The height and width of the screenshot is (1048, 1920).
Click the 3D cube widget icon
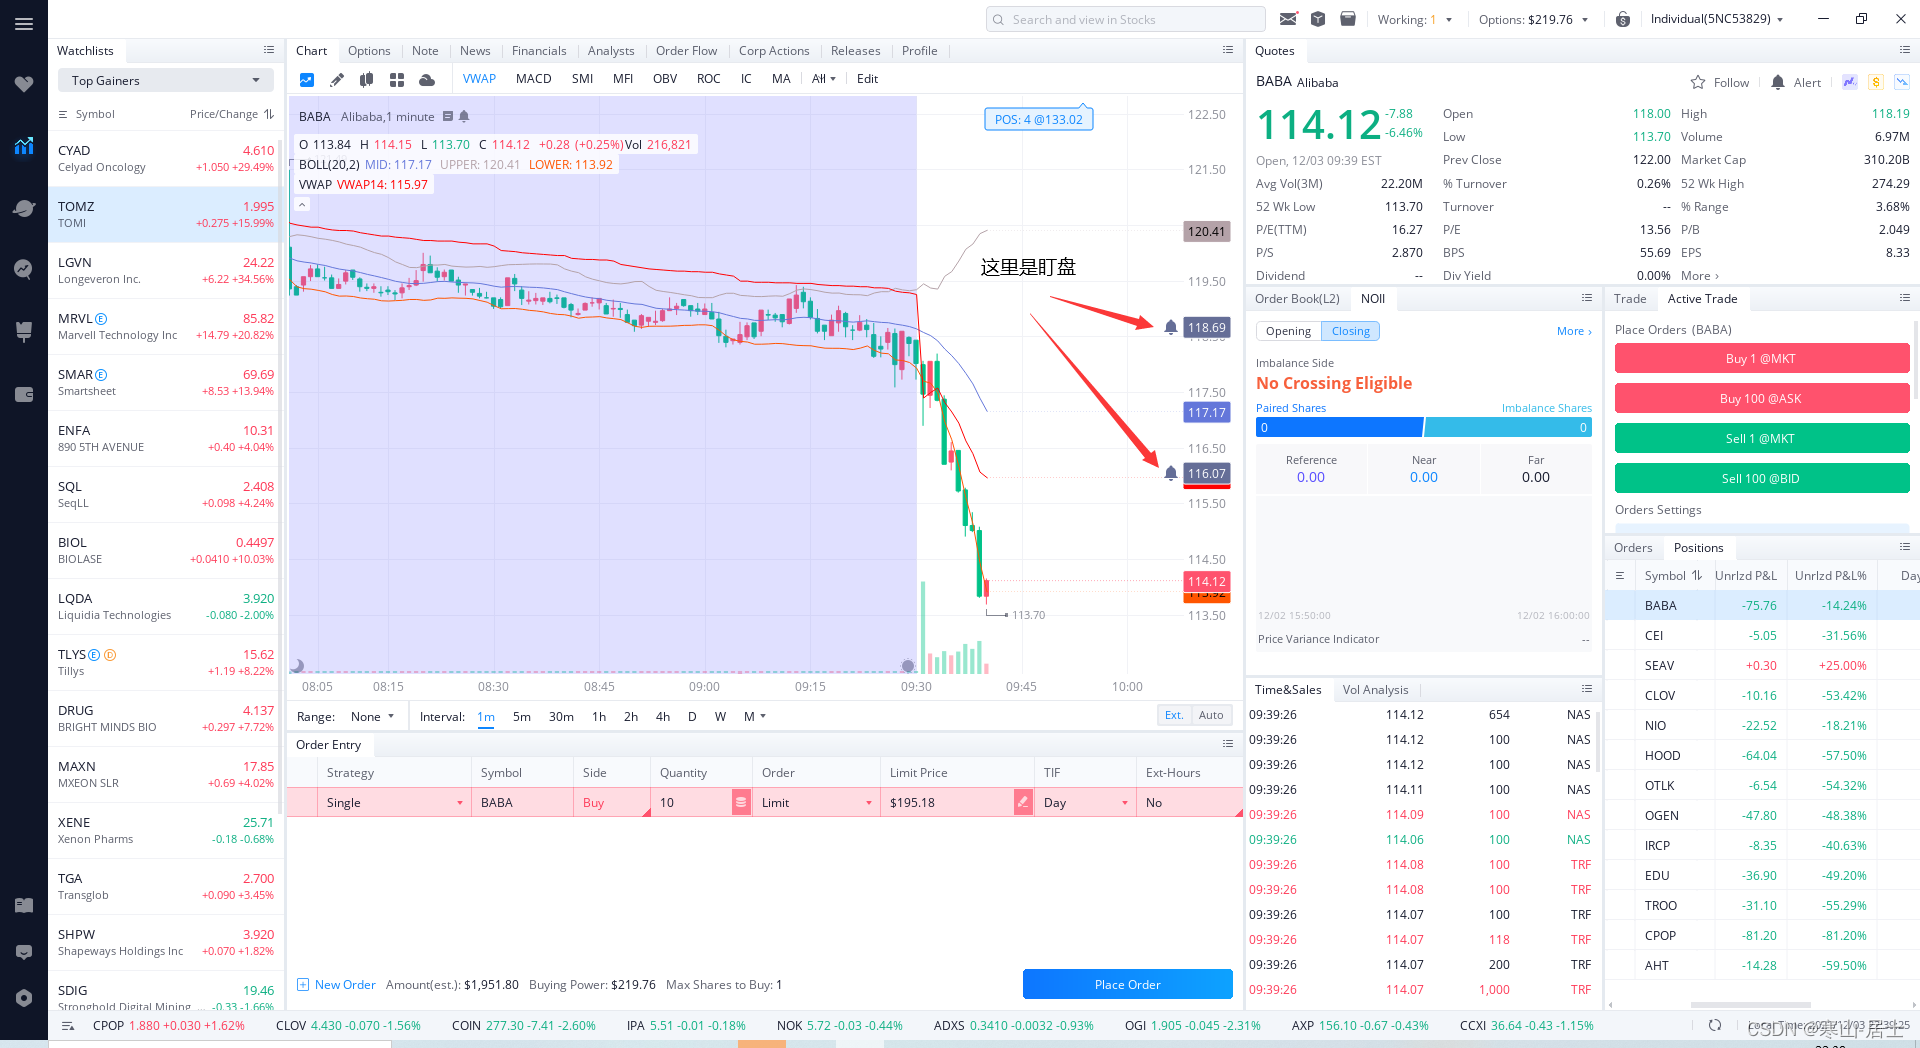(x=1318, y=19)
